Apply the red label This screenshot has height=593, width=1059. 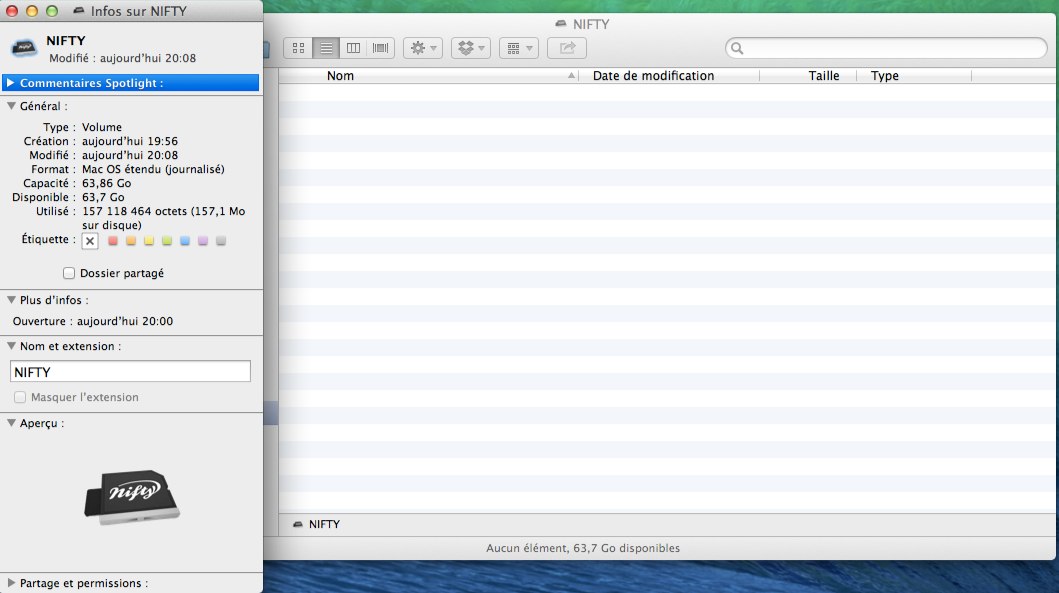click(x=113, y=240)
